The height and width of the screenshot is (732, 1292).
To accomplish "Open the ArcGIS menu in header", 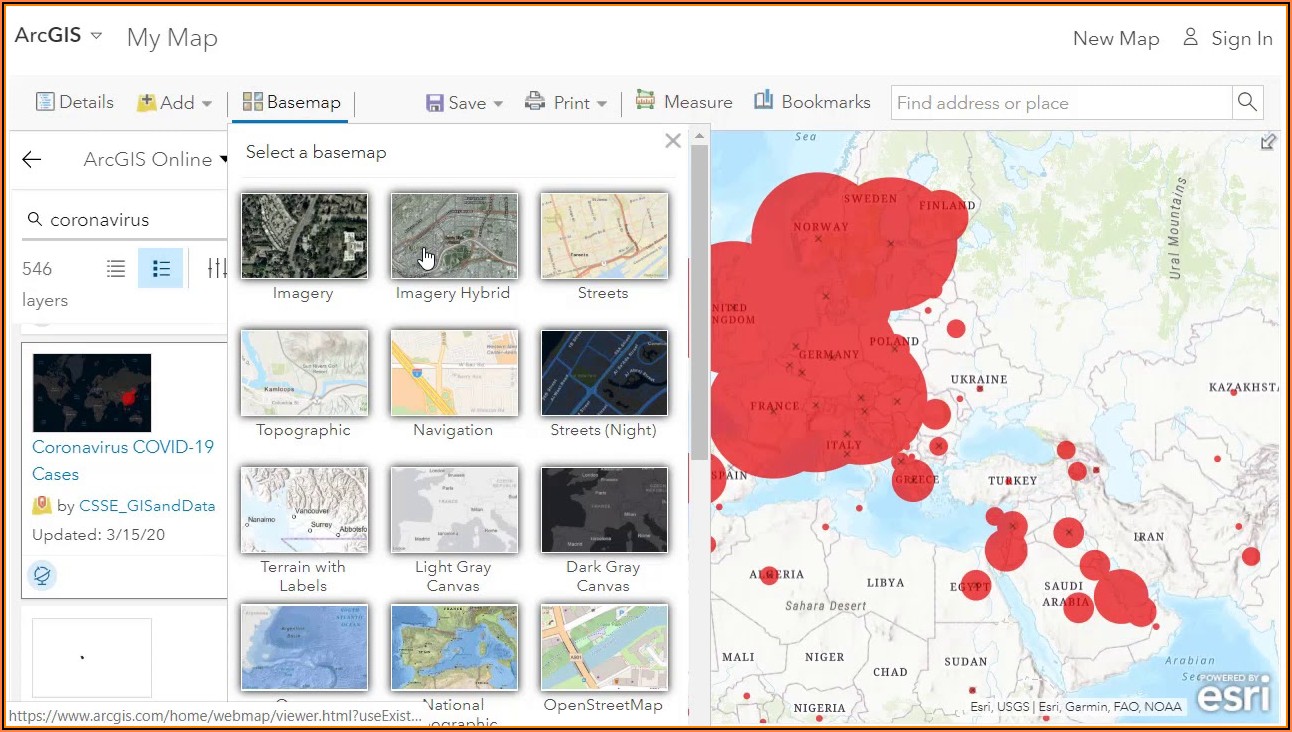I will coord(59,35).
